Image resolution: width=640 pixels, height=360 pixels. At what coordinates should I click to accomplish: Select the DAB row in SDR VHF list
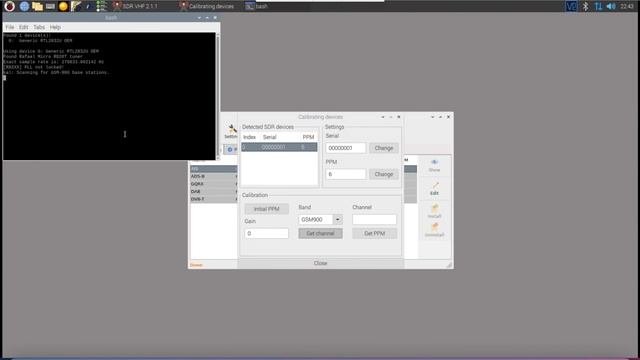(213, 191)
